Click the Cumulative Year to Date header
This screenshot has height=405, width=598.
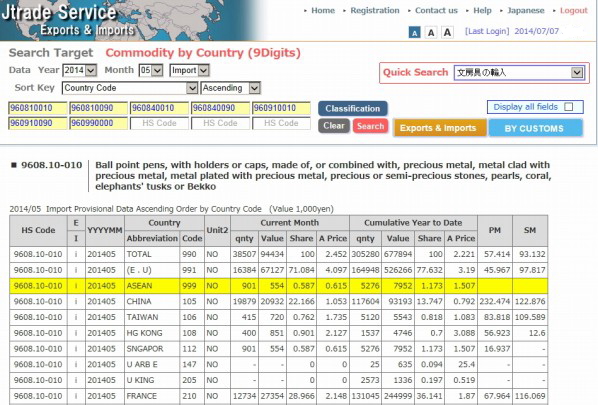tap(413, 223)
